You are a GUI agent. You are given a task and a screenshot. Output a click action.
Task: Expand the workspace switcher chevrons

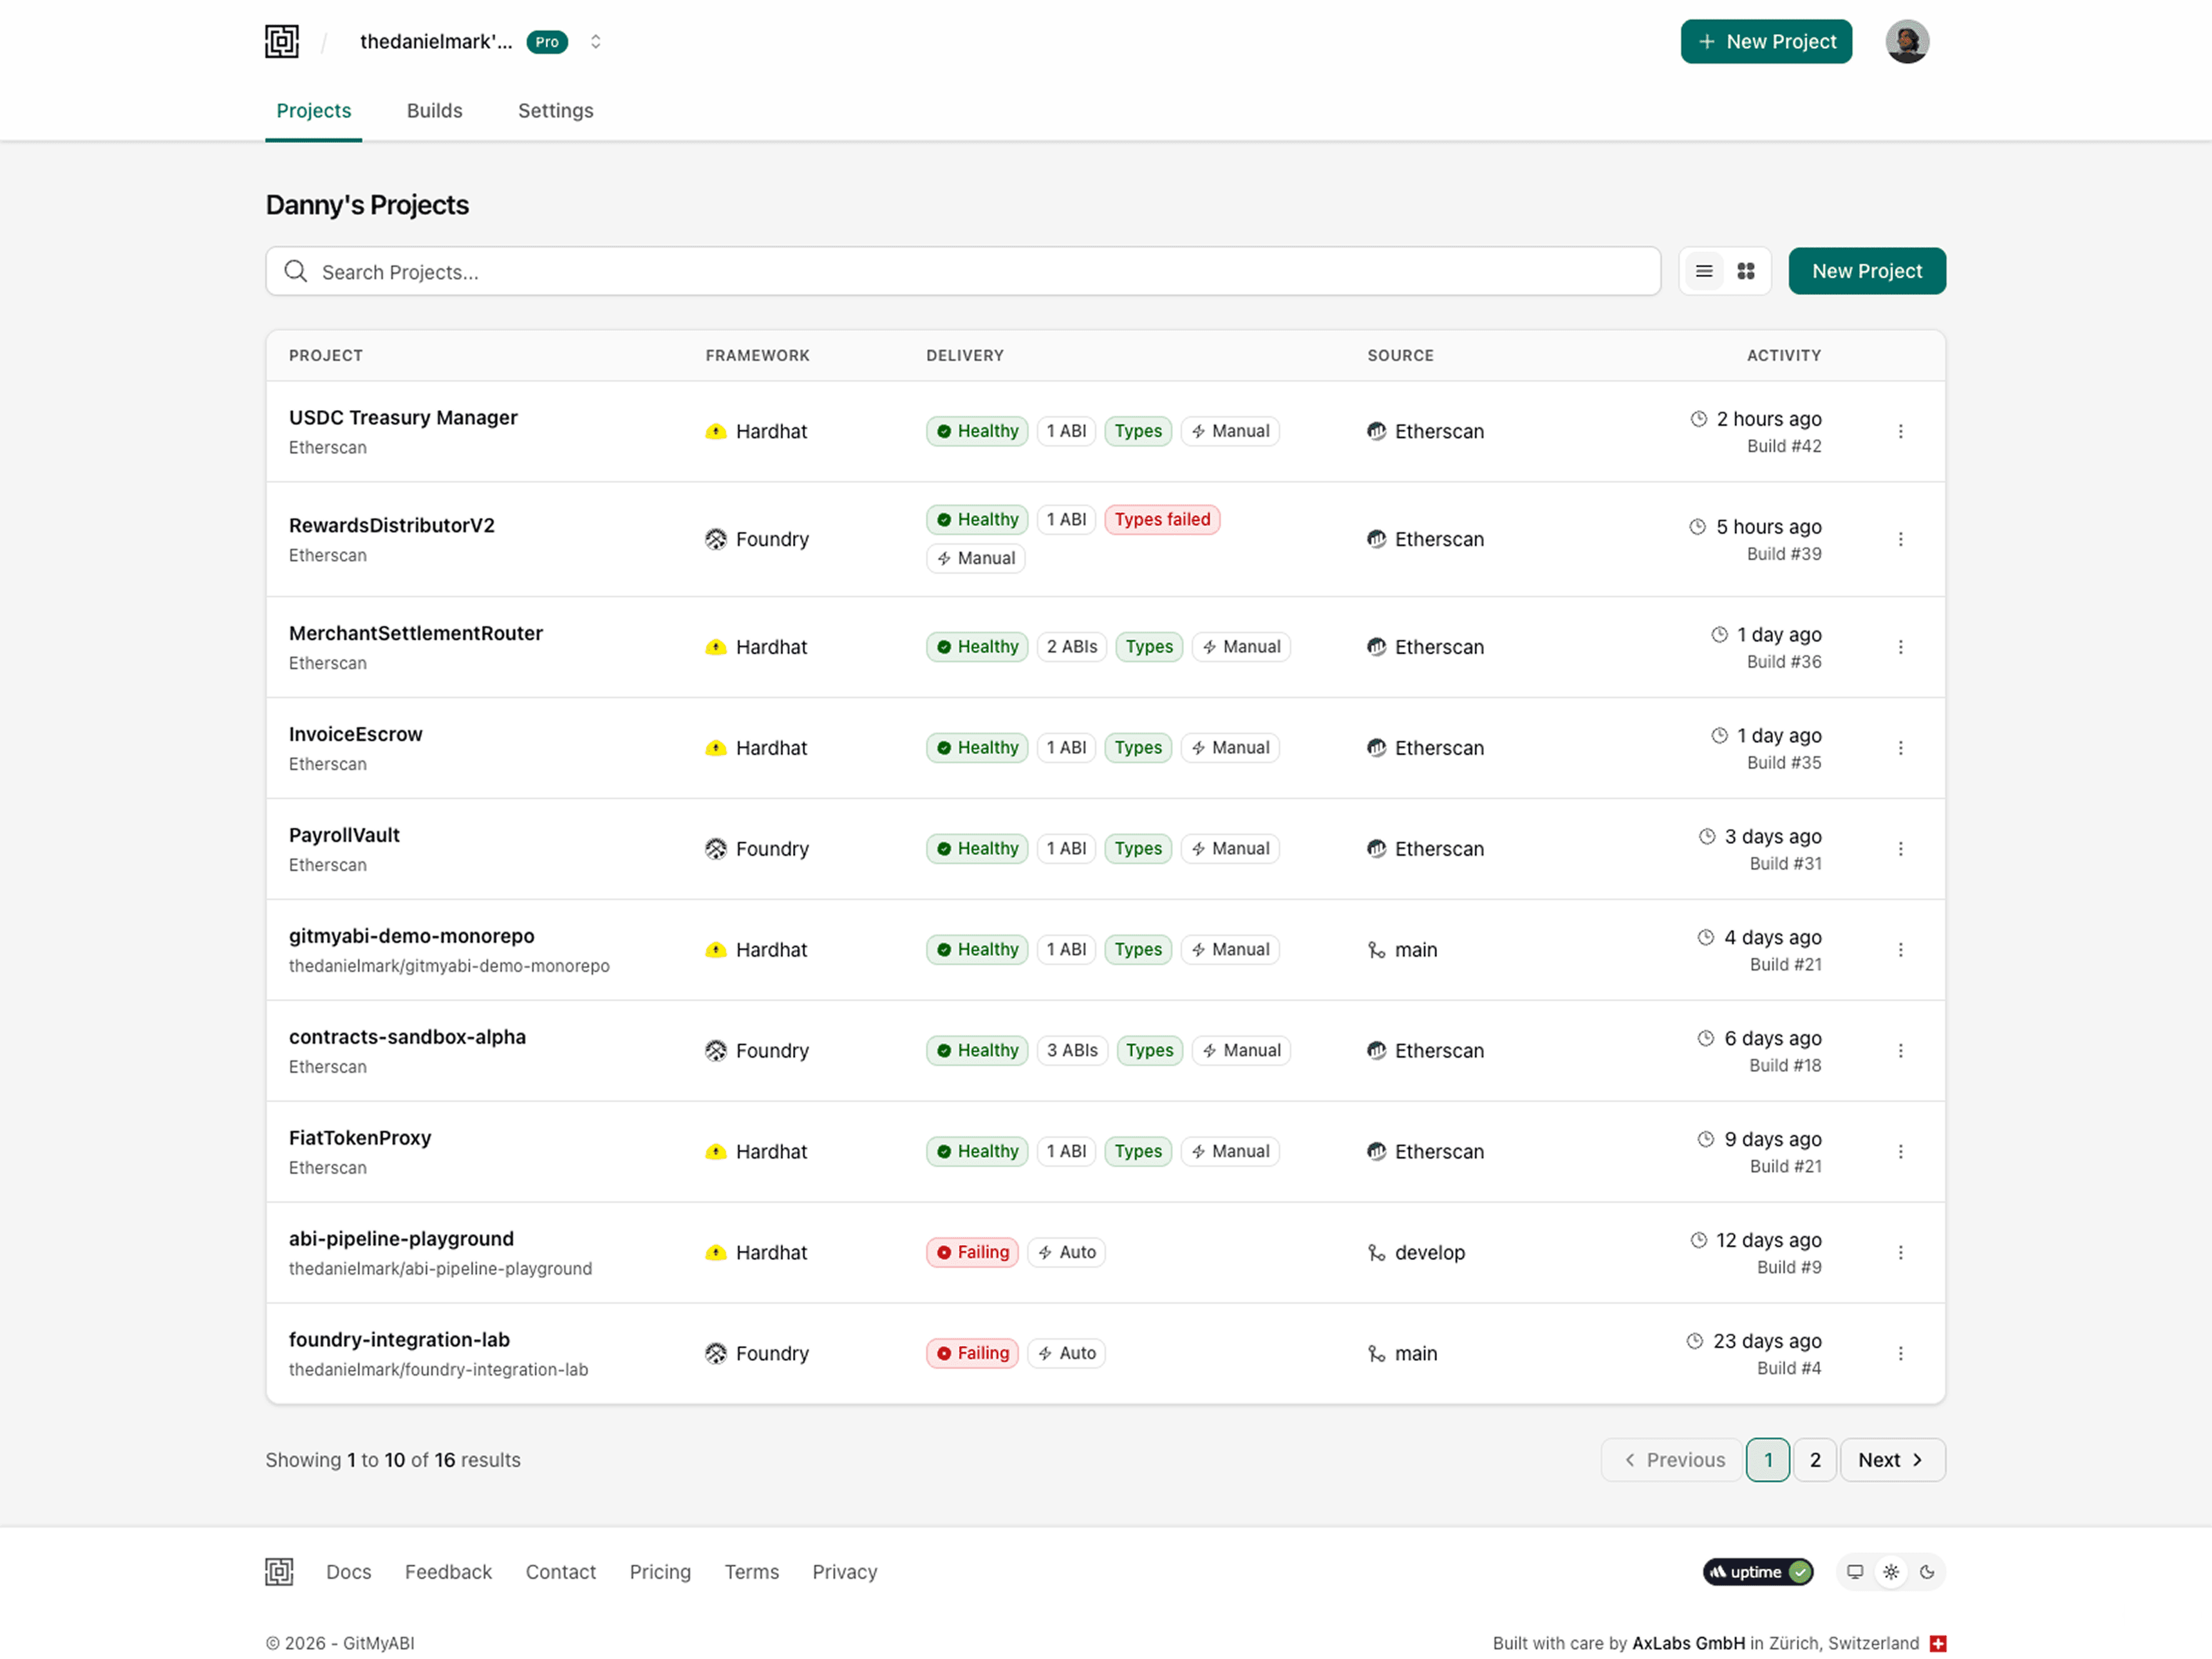[x=595, y=42]
